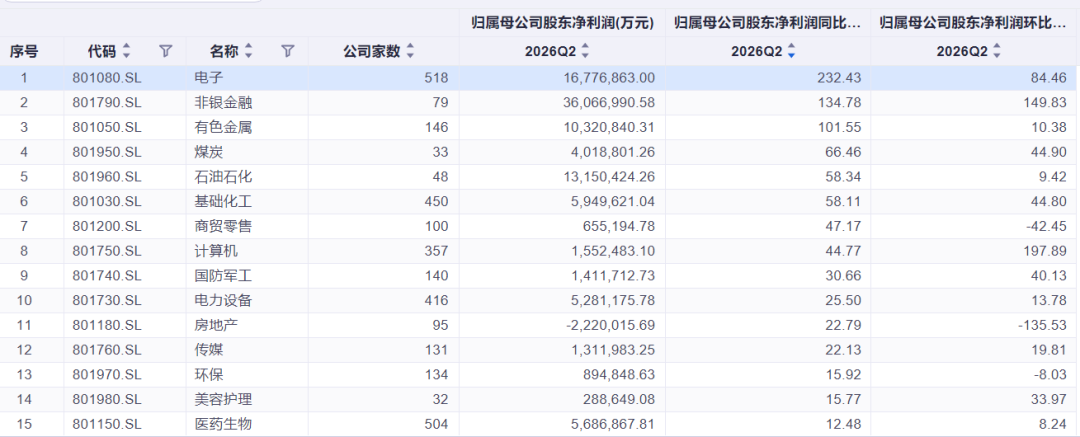Select code 801730.SL
Screen dimensions: 1080x437
coord(107,301)
